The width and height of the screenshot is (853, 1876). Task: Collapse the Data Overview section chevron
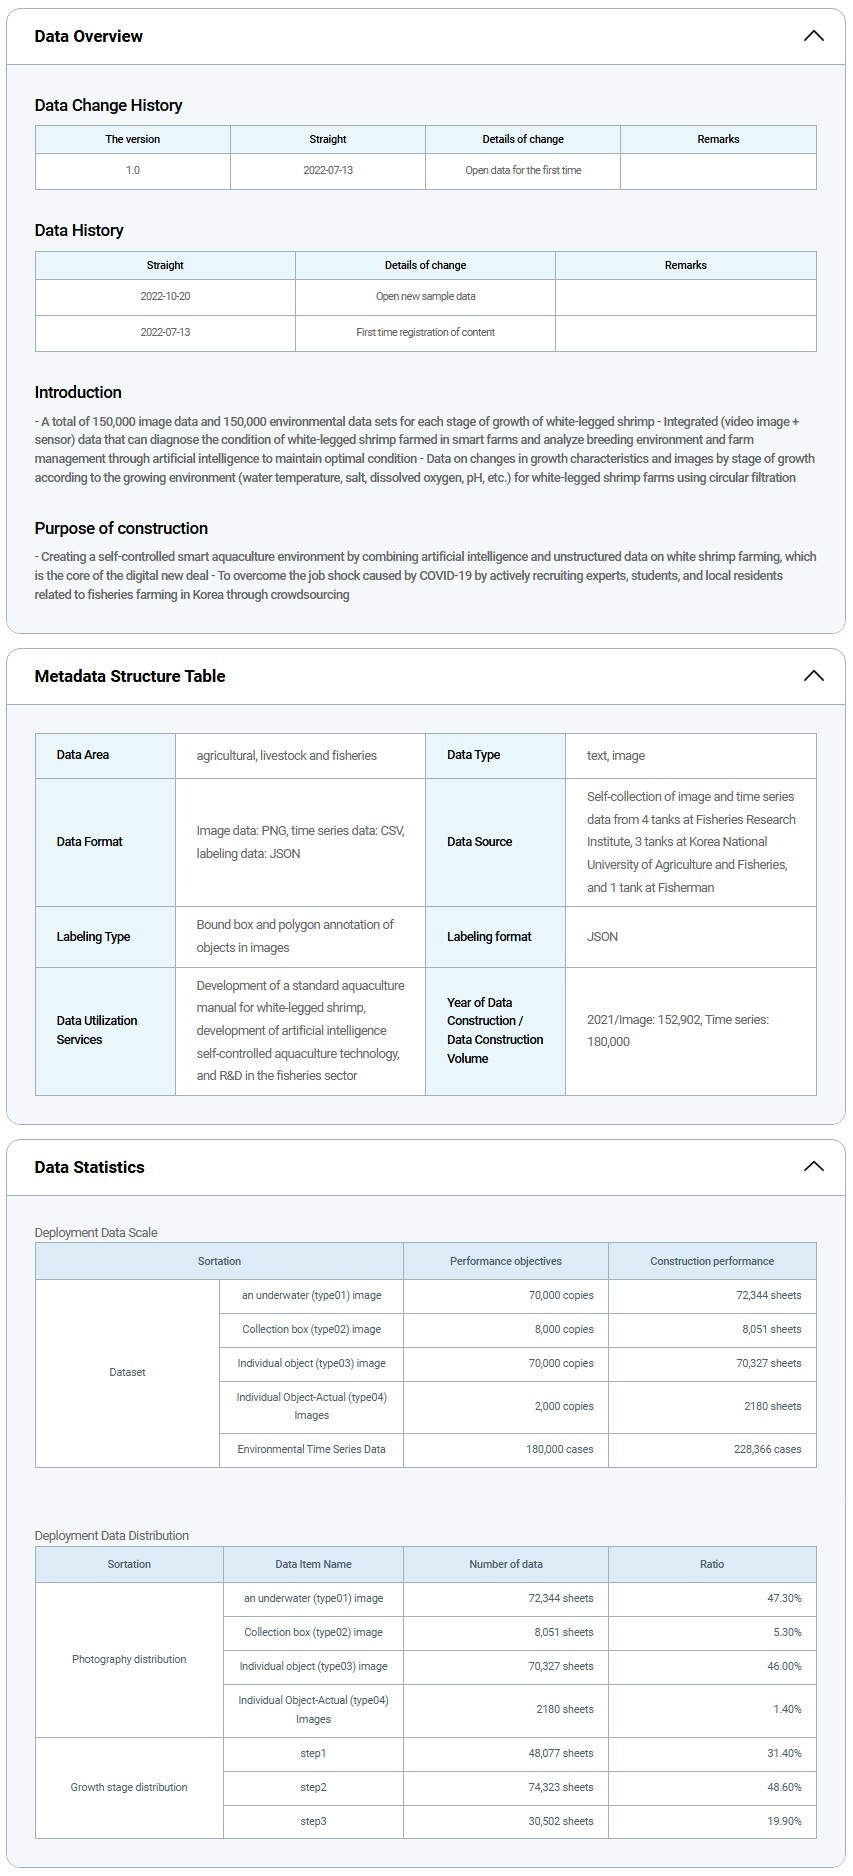[813, 36]
